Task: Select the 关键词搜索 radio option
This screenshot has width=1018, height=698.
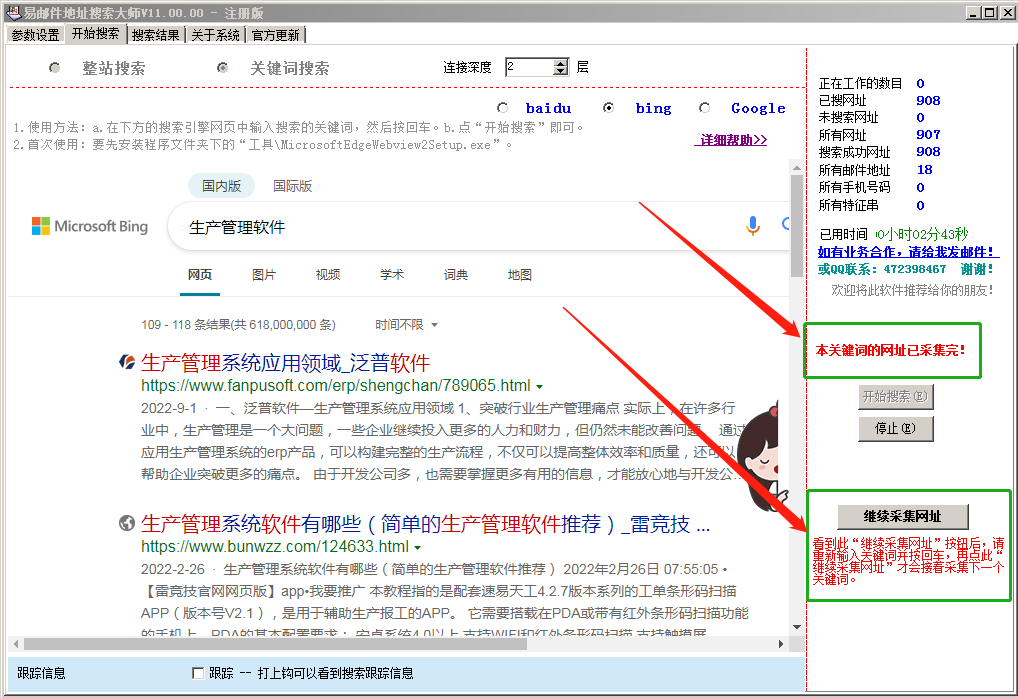Action: (223, 68)
